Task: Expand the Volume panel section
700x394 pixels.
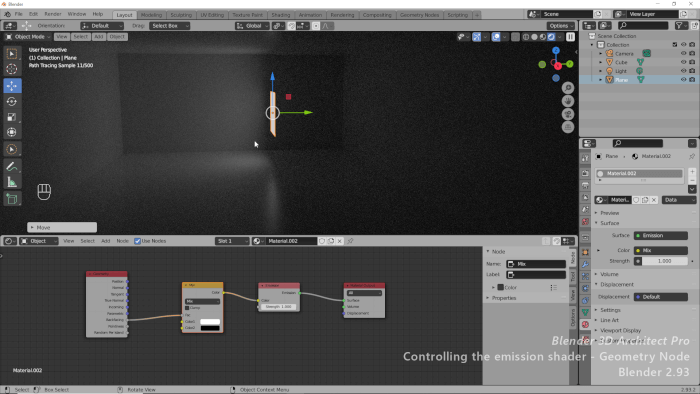Action: (x=609, y=274)
